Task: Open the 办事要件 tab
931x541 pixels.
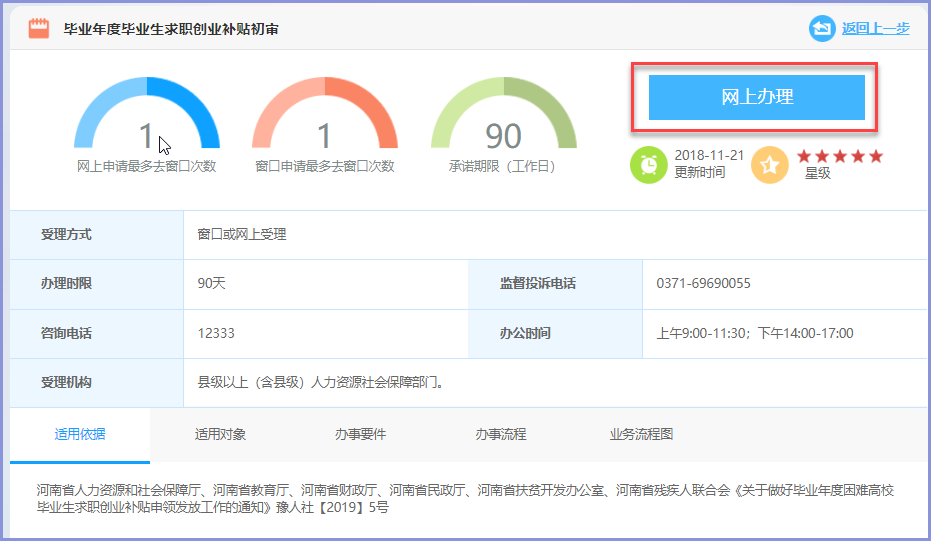Action: (360, 435)
